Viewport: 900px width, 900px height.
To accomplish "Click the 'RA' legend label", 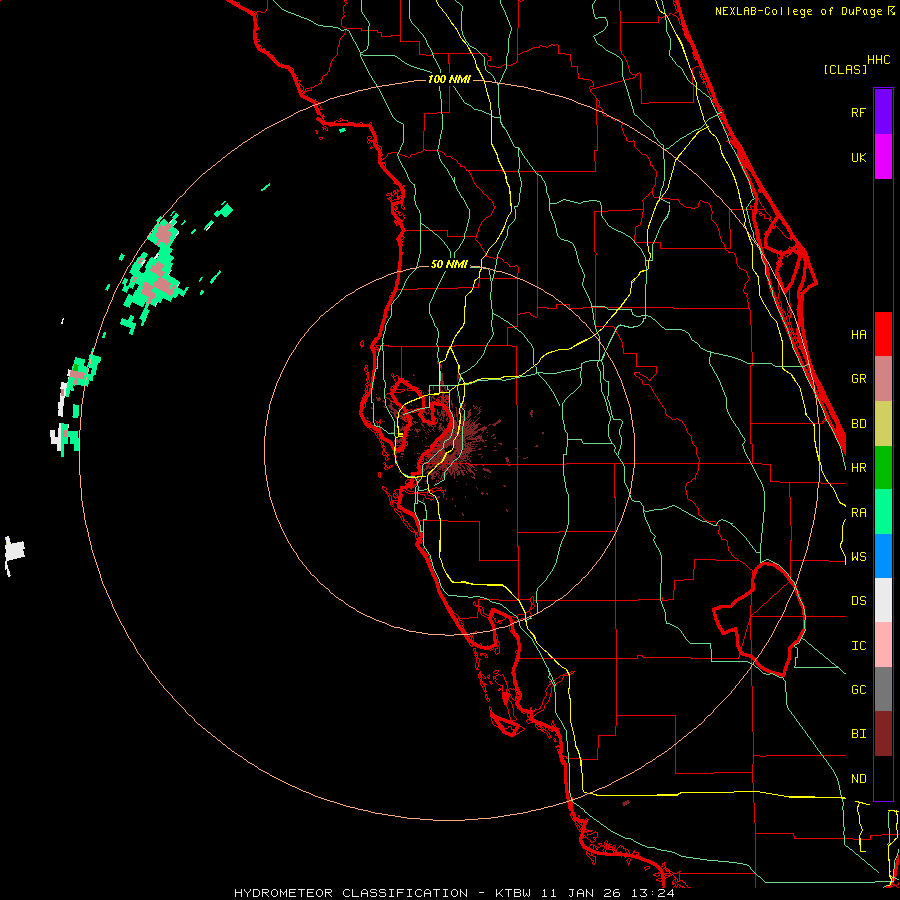I will coord(858,513).
